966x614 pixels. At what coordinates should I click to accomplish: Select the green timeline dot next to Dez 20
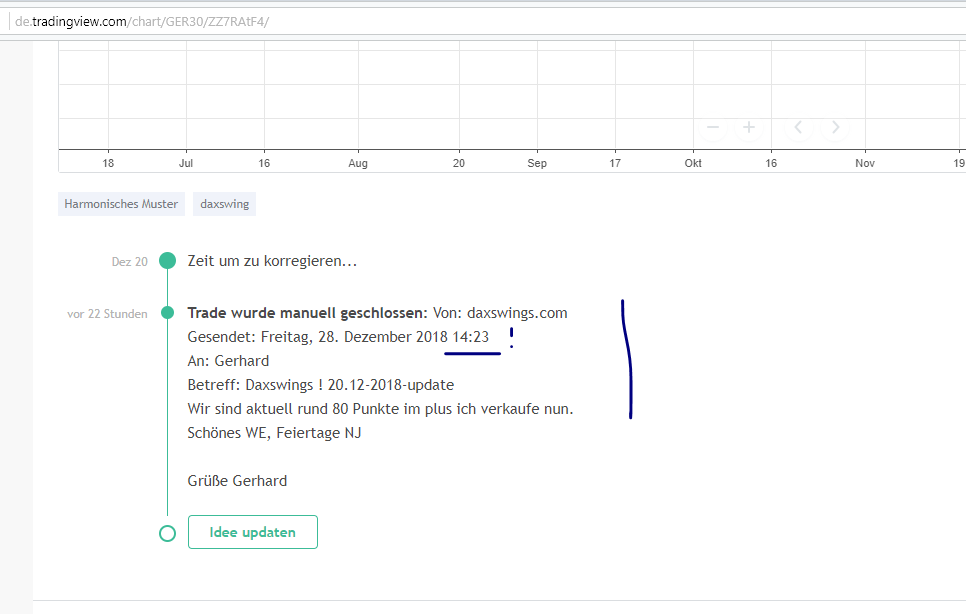(x=167, y=260)
